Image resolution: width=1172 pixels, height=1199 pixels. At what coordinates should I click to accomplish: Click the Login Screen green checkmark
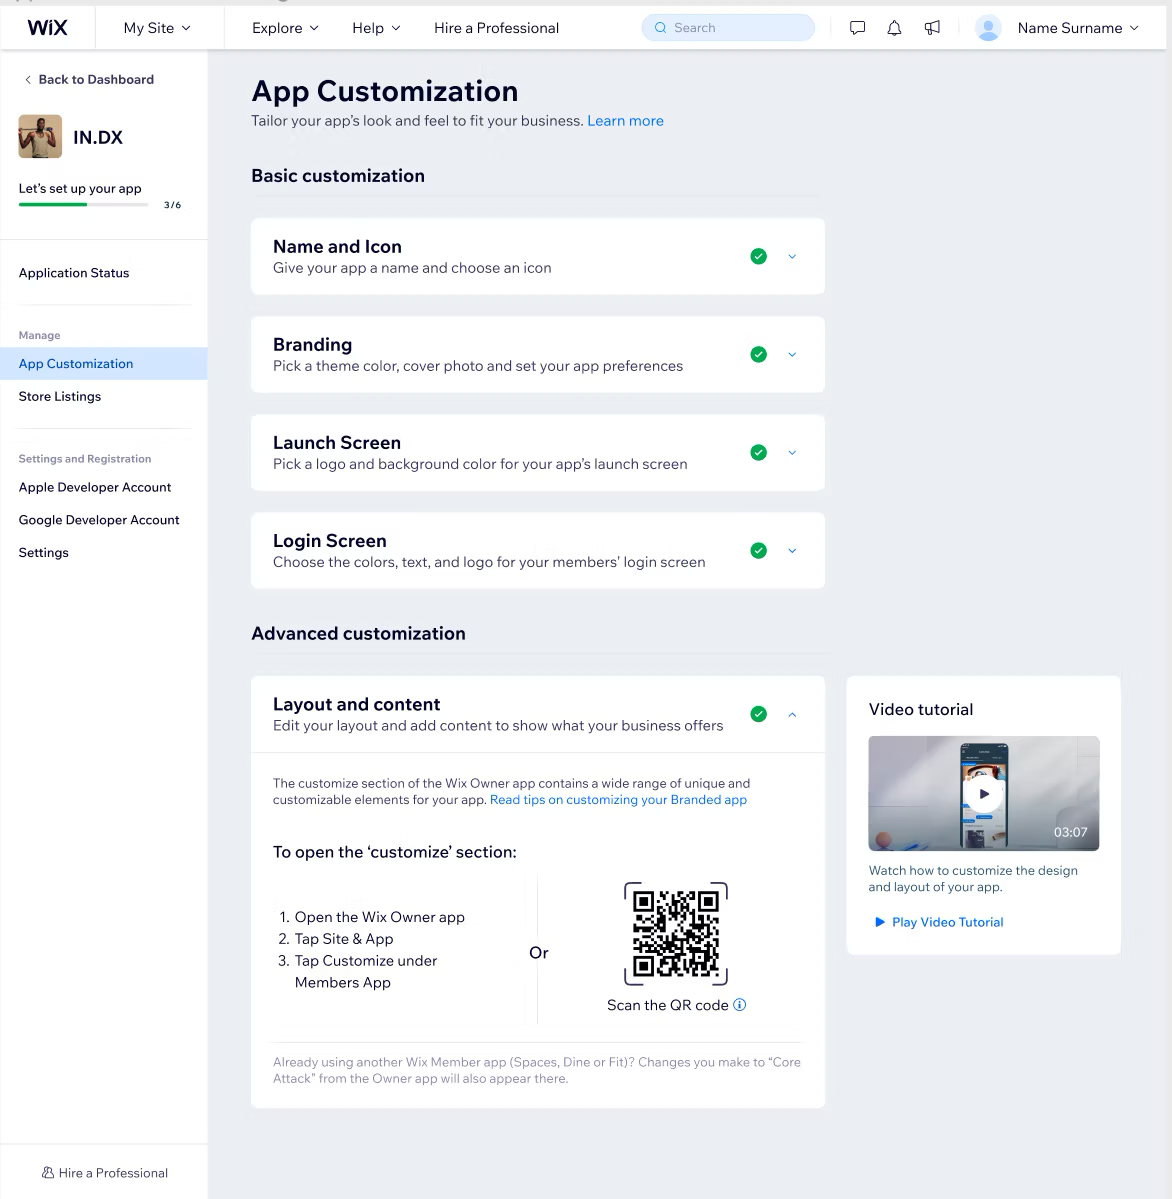click(x=758, y=550)
